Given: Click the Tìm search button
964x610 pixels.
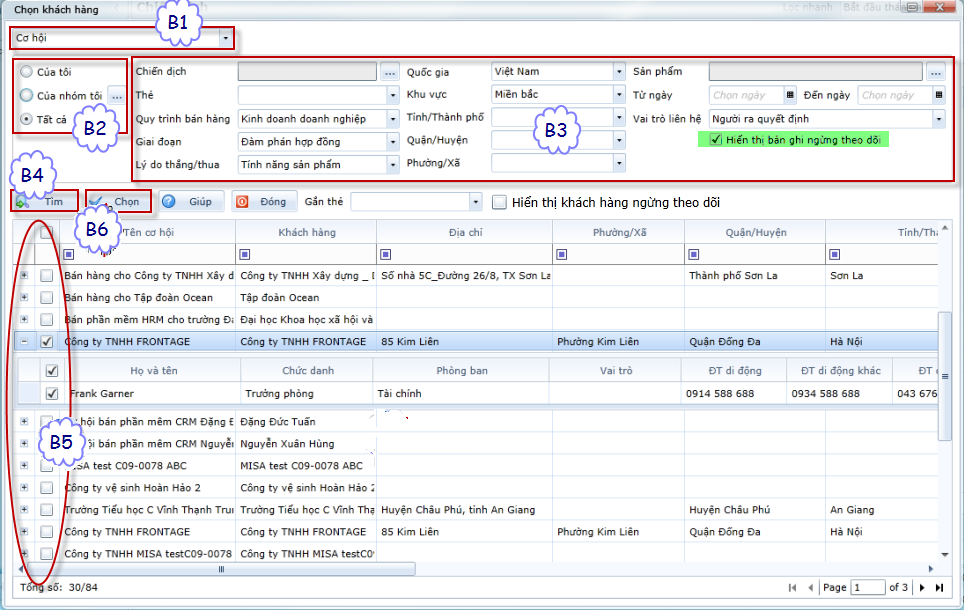Looking at the screenshot, I should pyautogui.click(x=46, y=201).
